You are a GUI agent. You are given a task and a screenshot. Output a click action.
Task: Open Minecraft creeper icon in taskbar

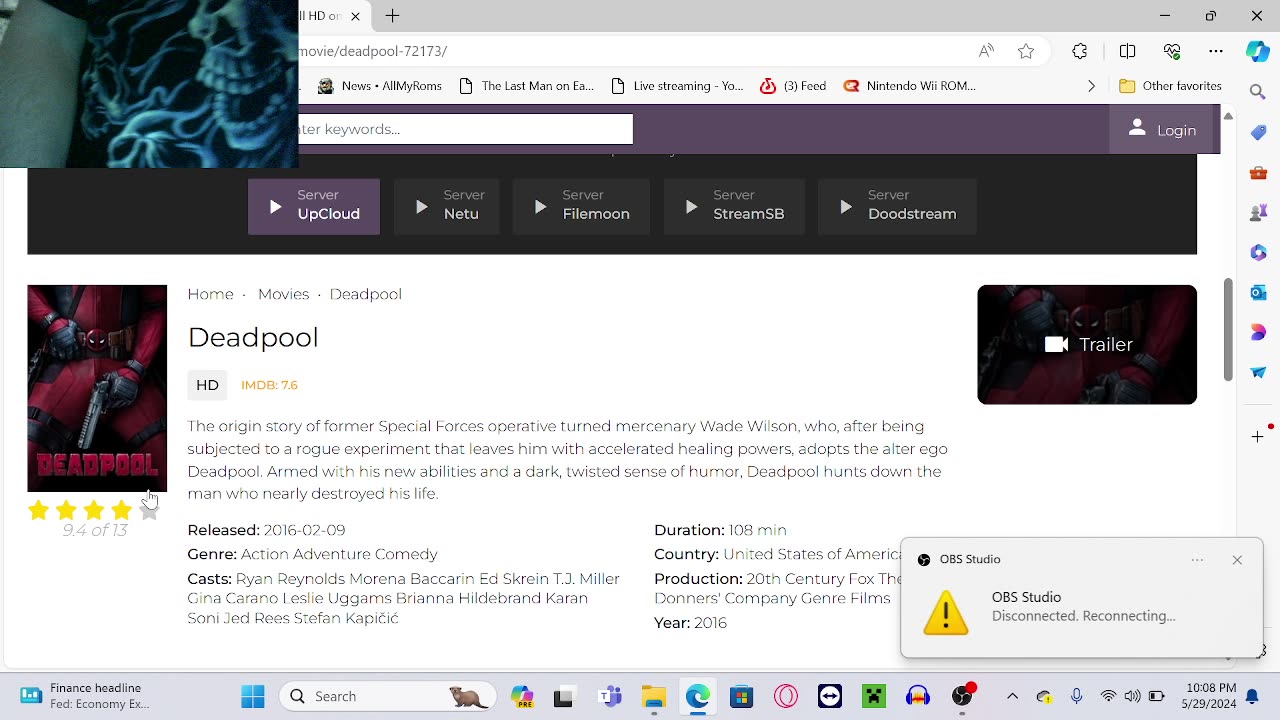point(874,696)
